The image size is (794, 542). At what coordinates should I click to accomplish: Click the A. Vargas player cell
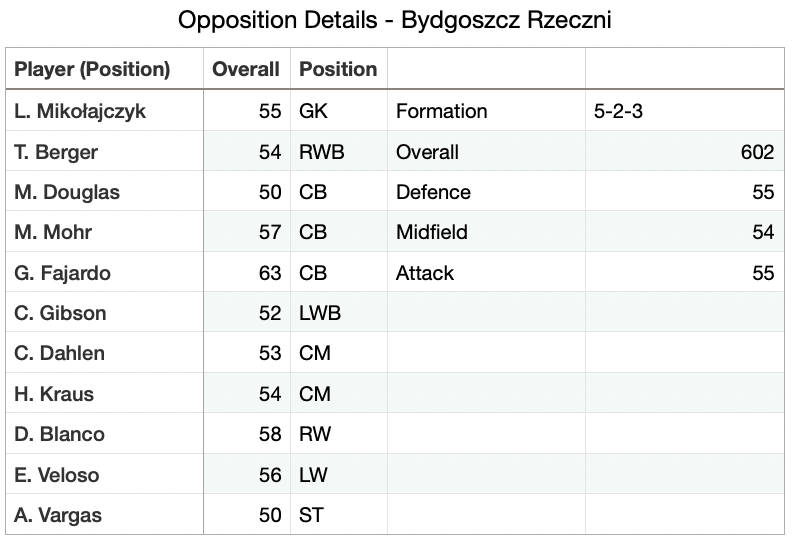coord(58,516)
